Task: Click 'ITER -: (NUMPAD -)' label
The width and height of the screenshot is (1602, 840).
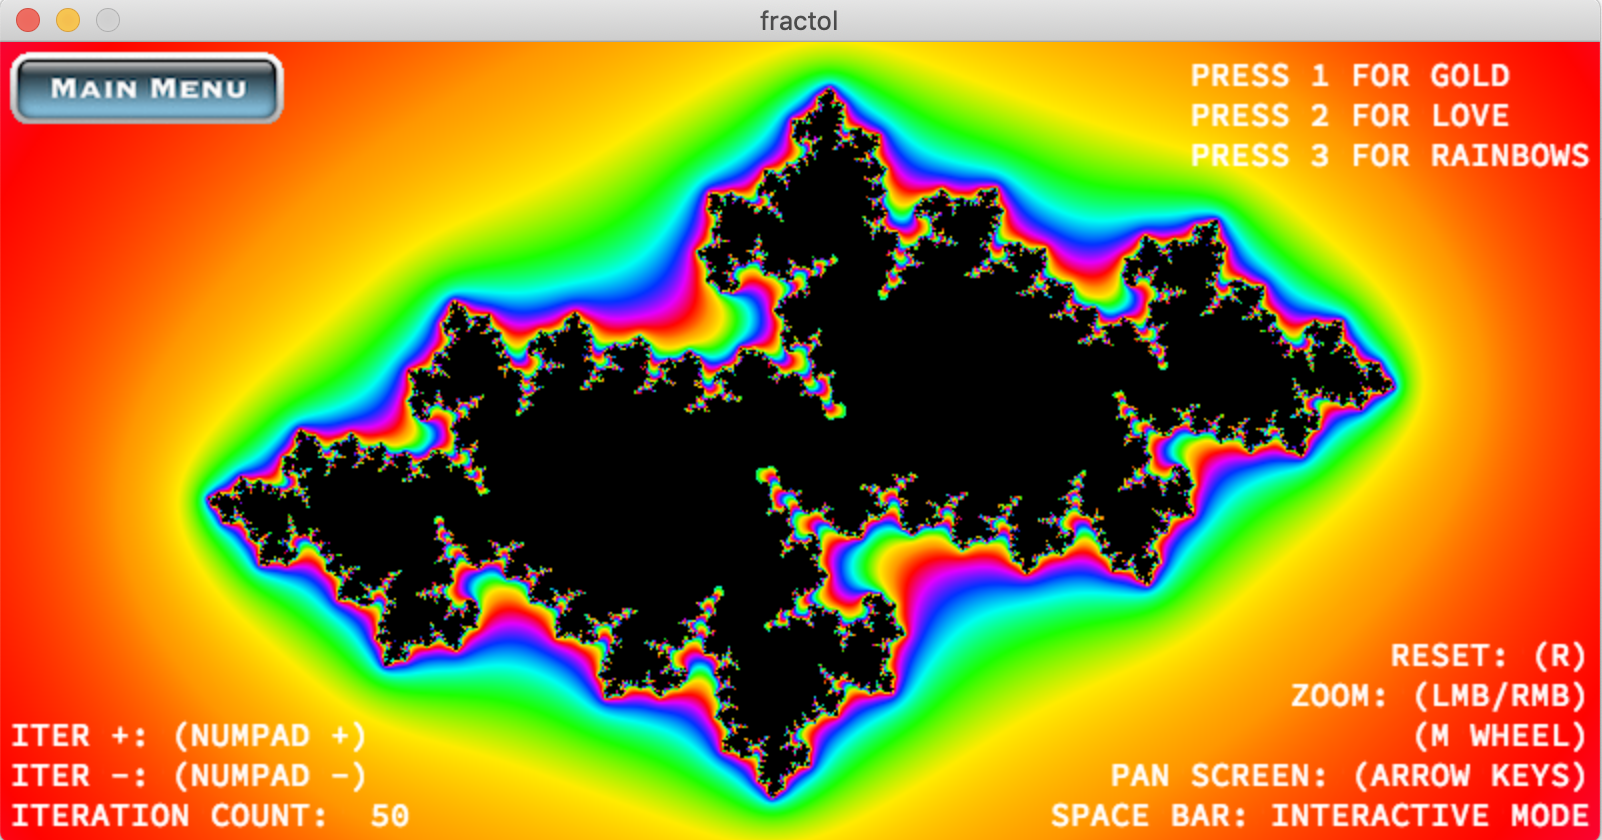Action: pos(189,776)
